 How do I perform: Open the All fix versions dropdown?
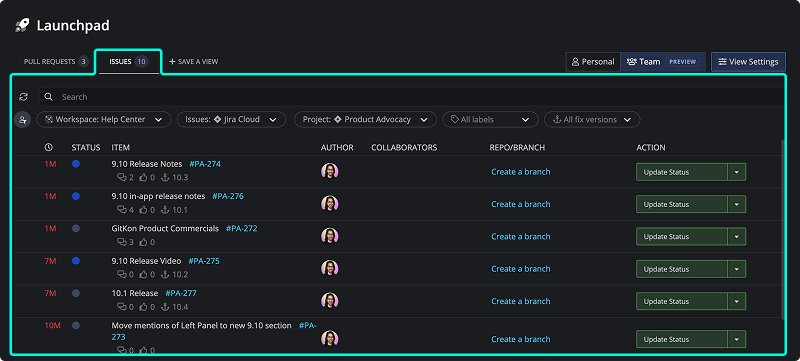point(592,119)
